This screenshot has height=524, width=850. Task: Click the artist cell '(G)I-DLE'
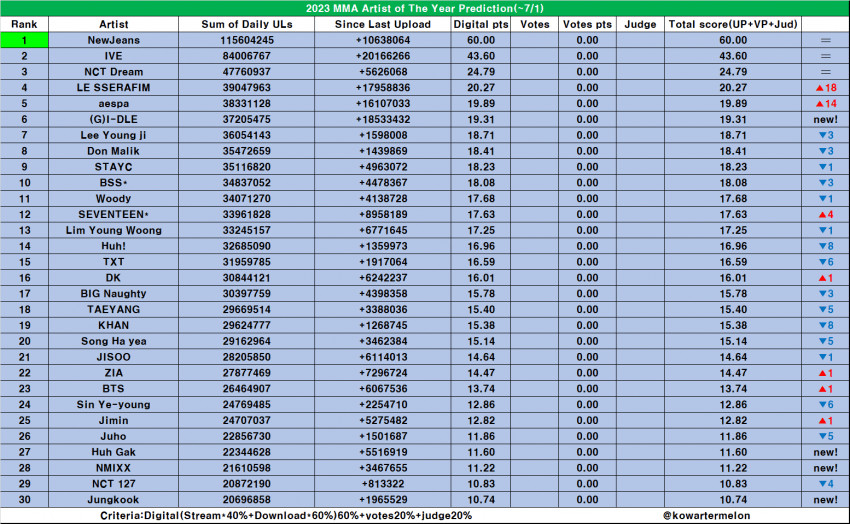coord(113,119)
